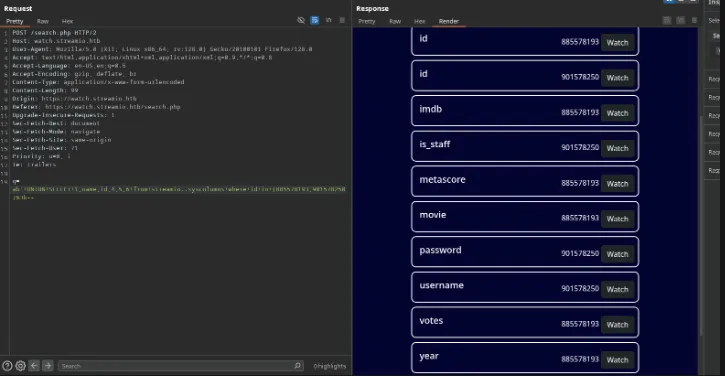725x376 pixels.
Task: Click the 'metascore' column name text
Action: 442,179
